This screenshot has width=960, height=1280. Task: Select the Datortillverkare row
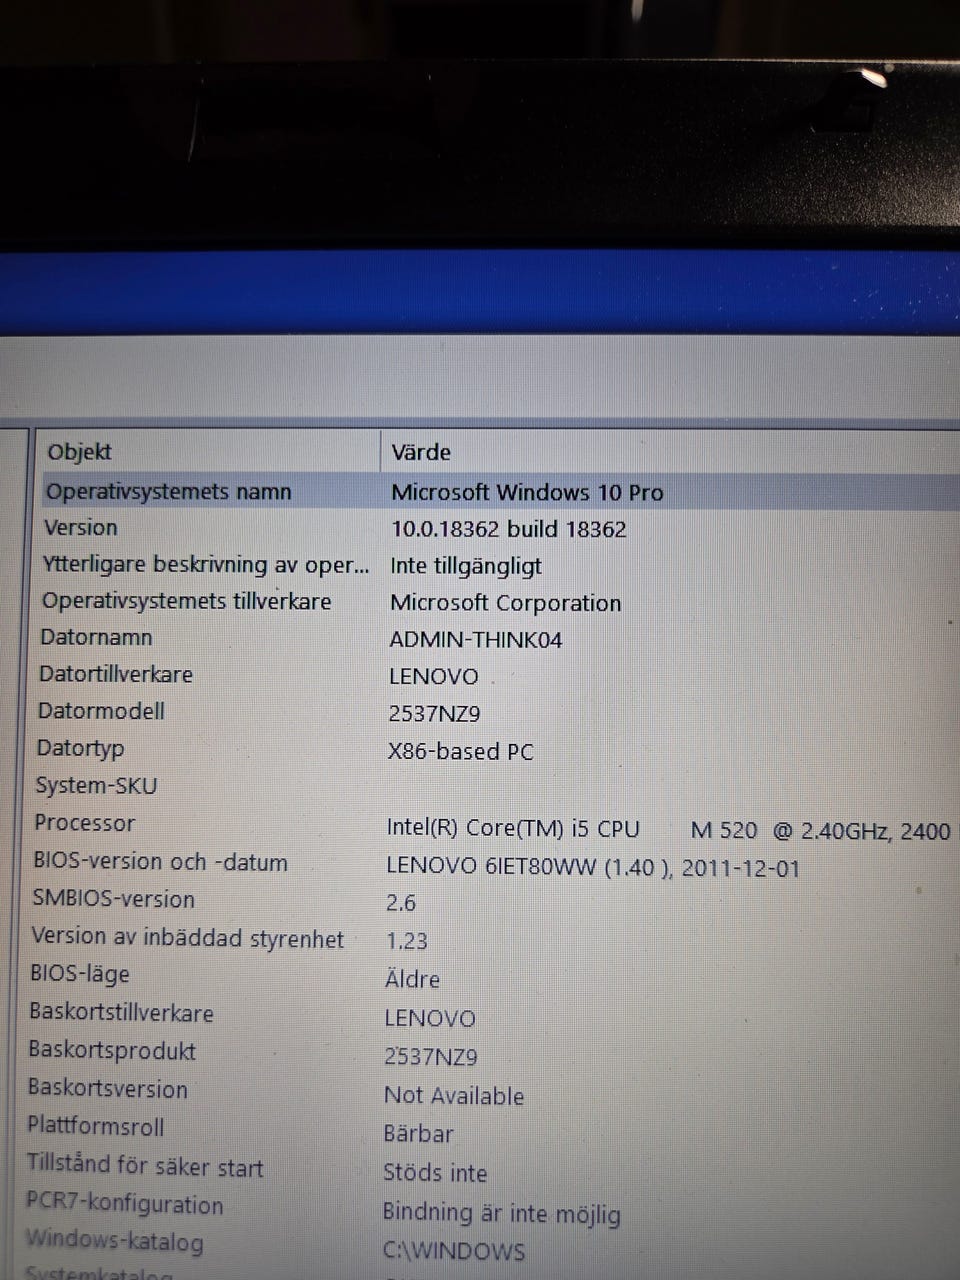tap(116, 674)
